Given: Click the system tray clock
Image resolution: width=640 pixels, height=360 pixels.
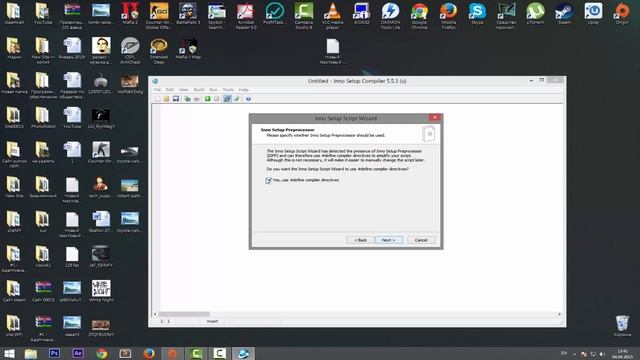Looking at the screenshot, I should click(x=622, y=354).
